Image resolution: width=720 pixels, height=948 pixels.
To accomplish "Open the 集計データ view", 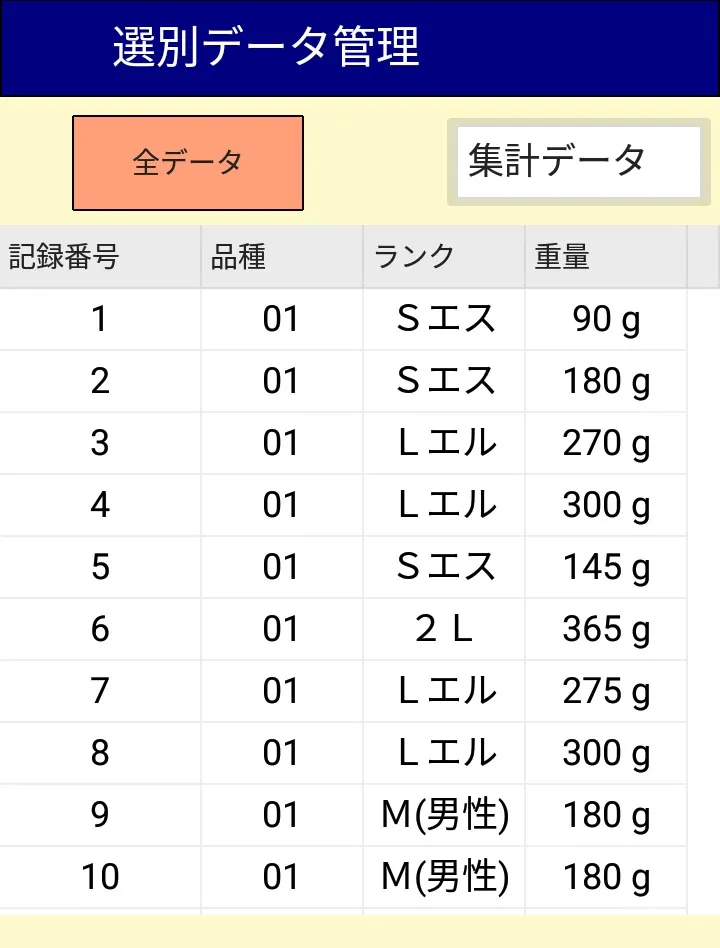I will (578, 162).
